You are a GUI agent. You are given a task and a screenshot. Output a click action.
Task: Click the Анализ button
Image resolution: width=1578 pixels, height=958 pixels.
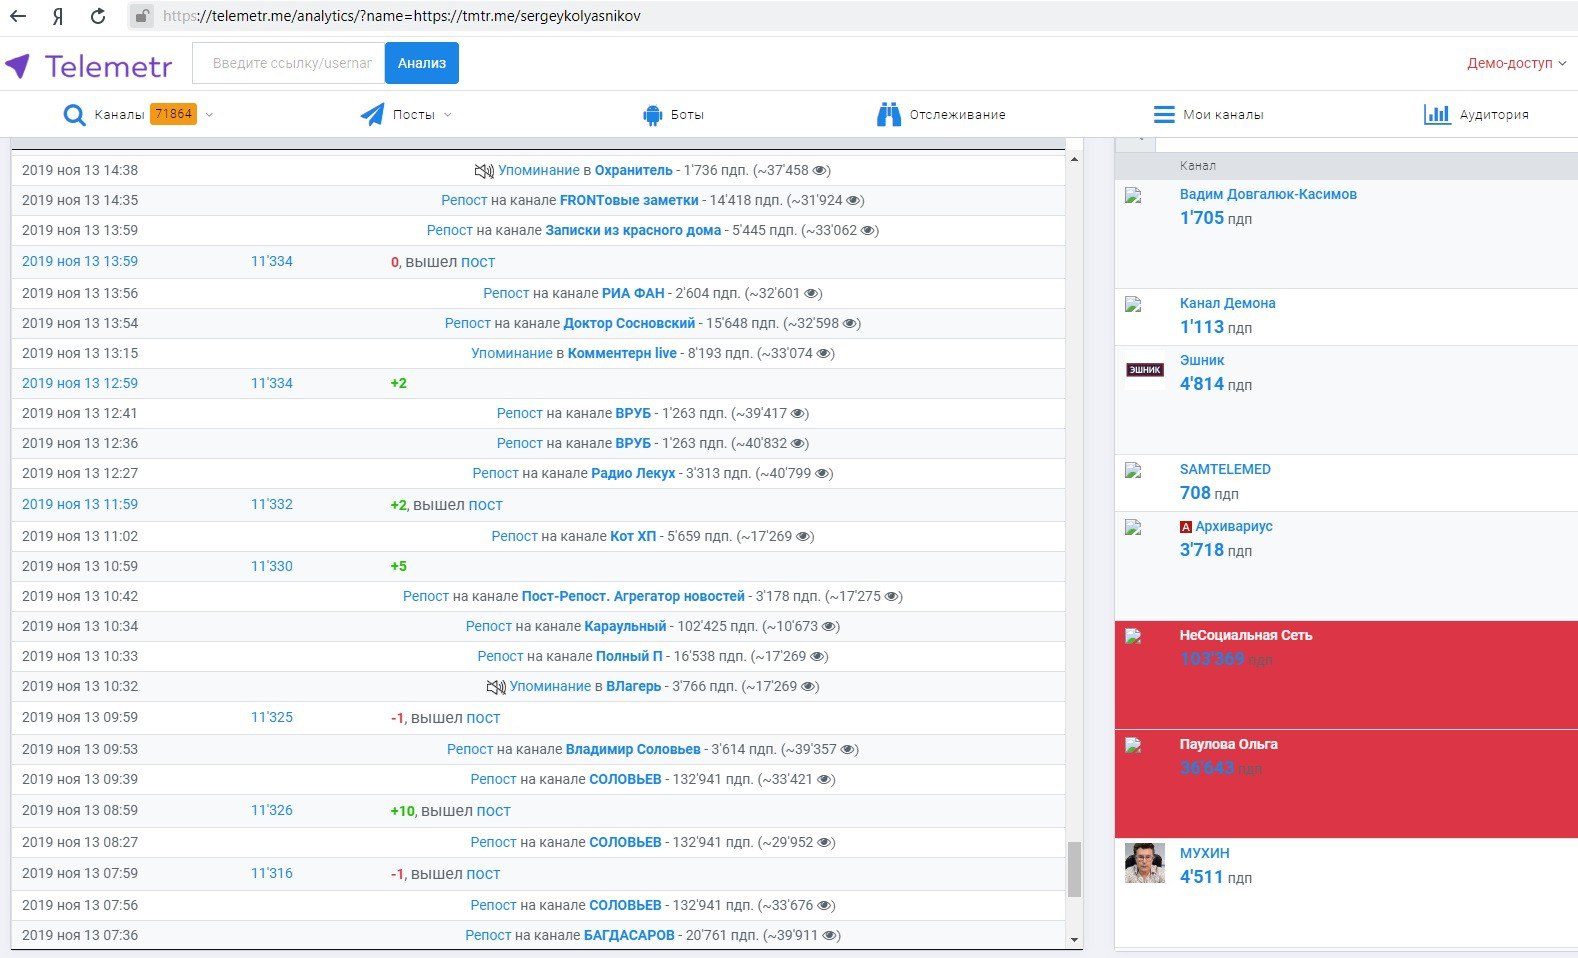click(422, 63)
